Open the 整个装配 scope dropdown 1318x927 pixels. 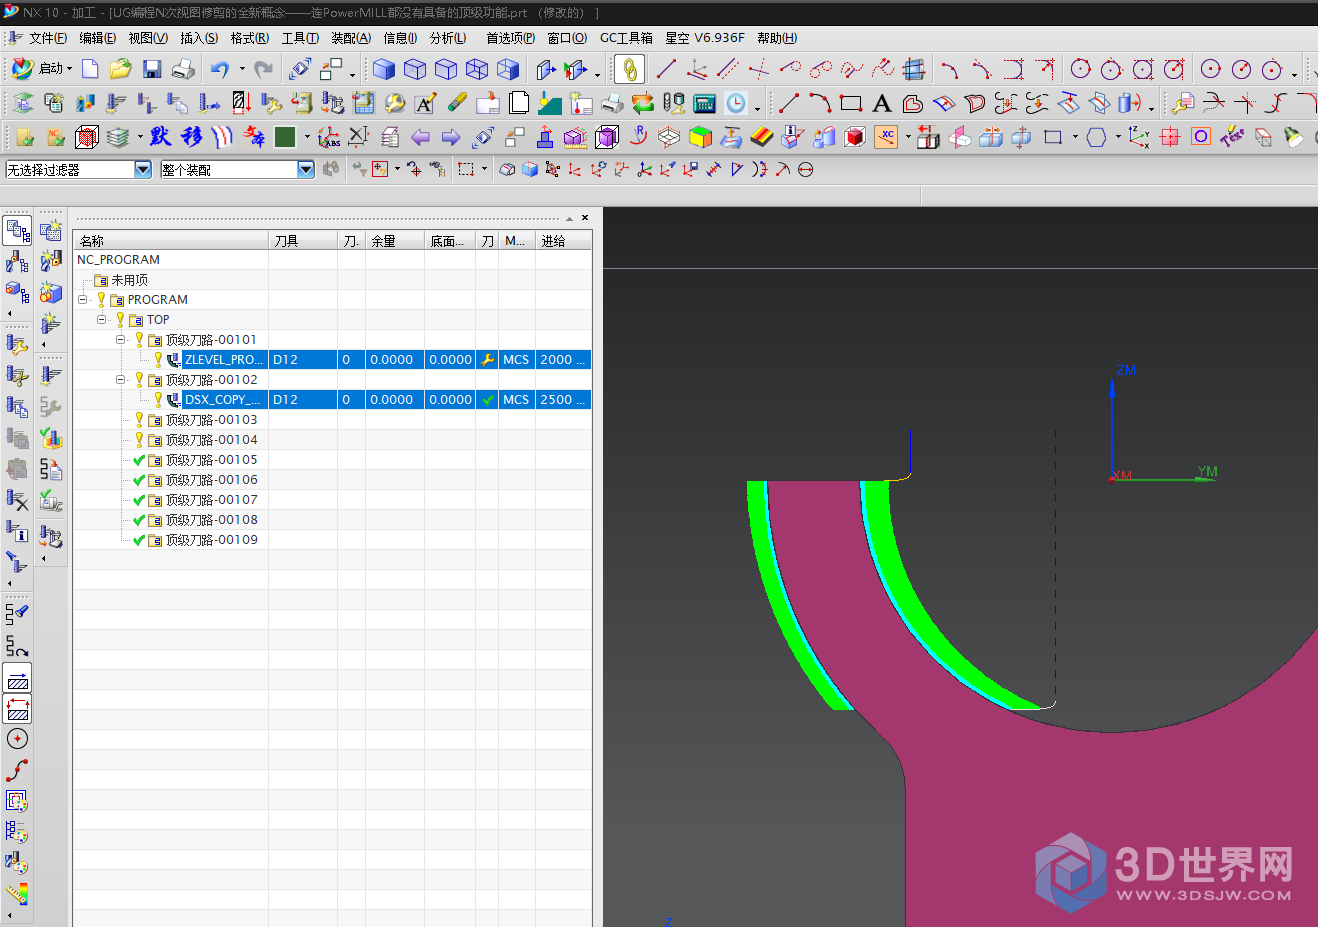click(306, 170)
